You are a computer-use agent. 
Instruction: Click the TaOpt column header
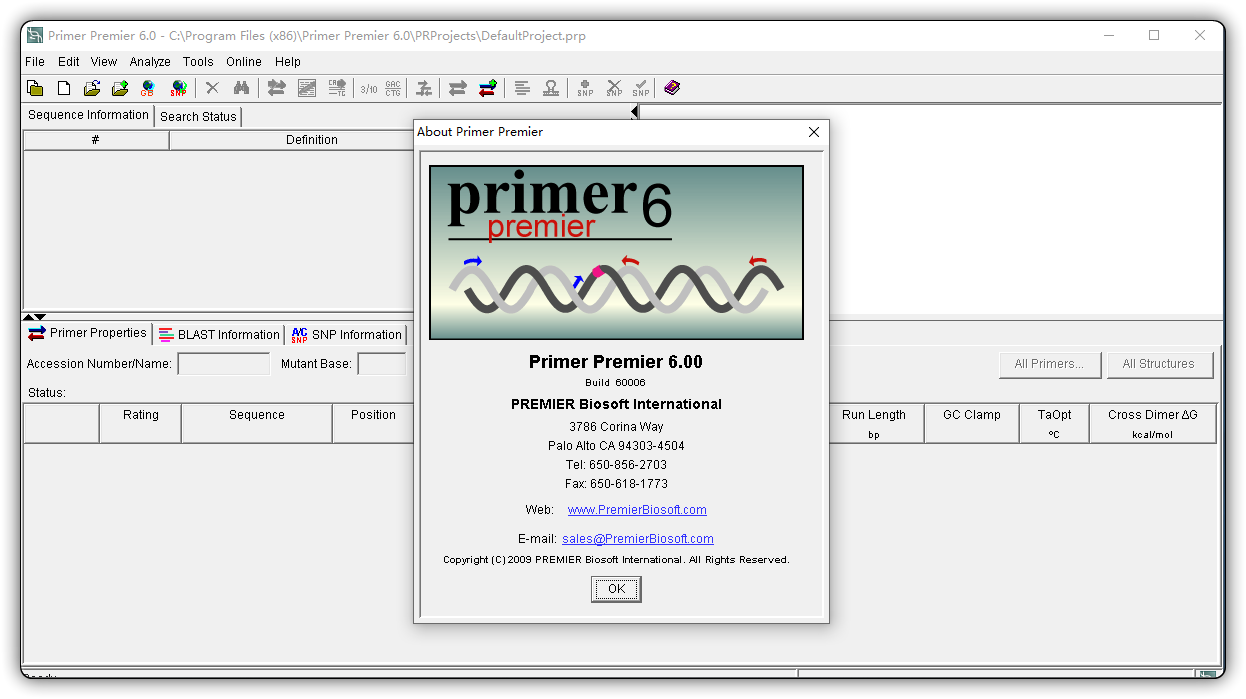click(x=1054, y=423)
